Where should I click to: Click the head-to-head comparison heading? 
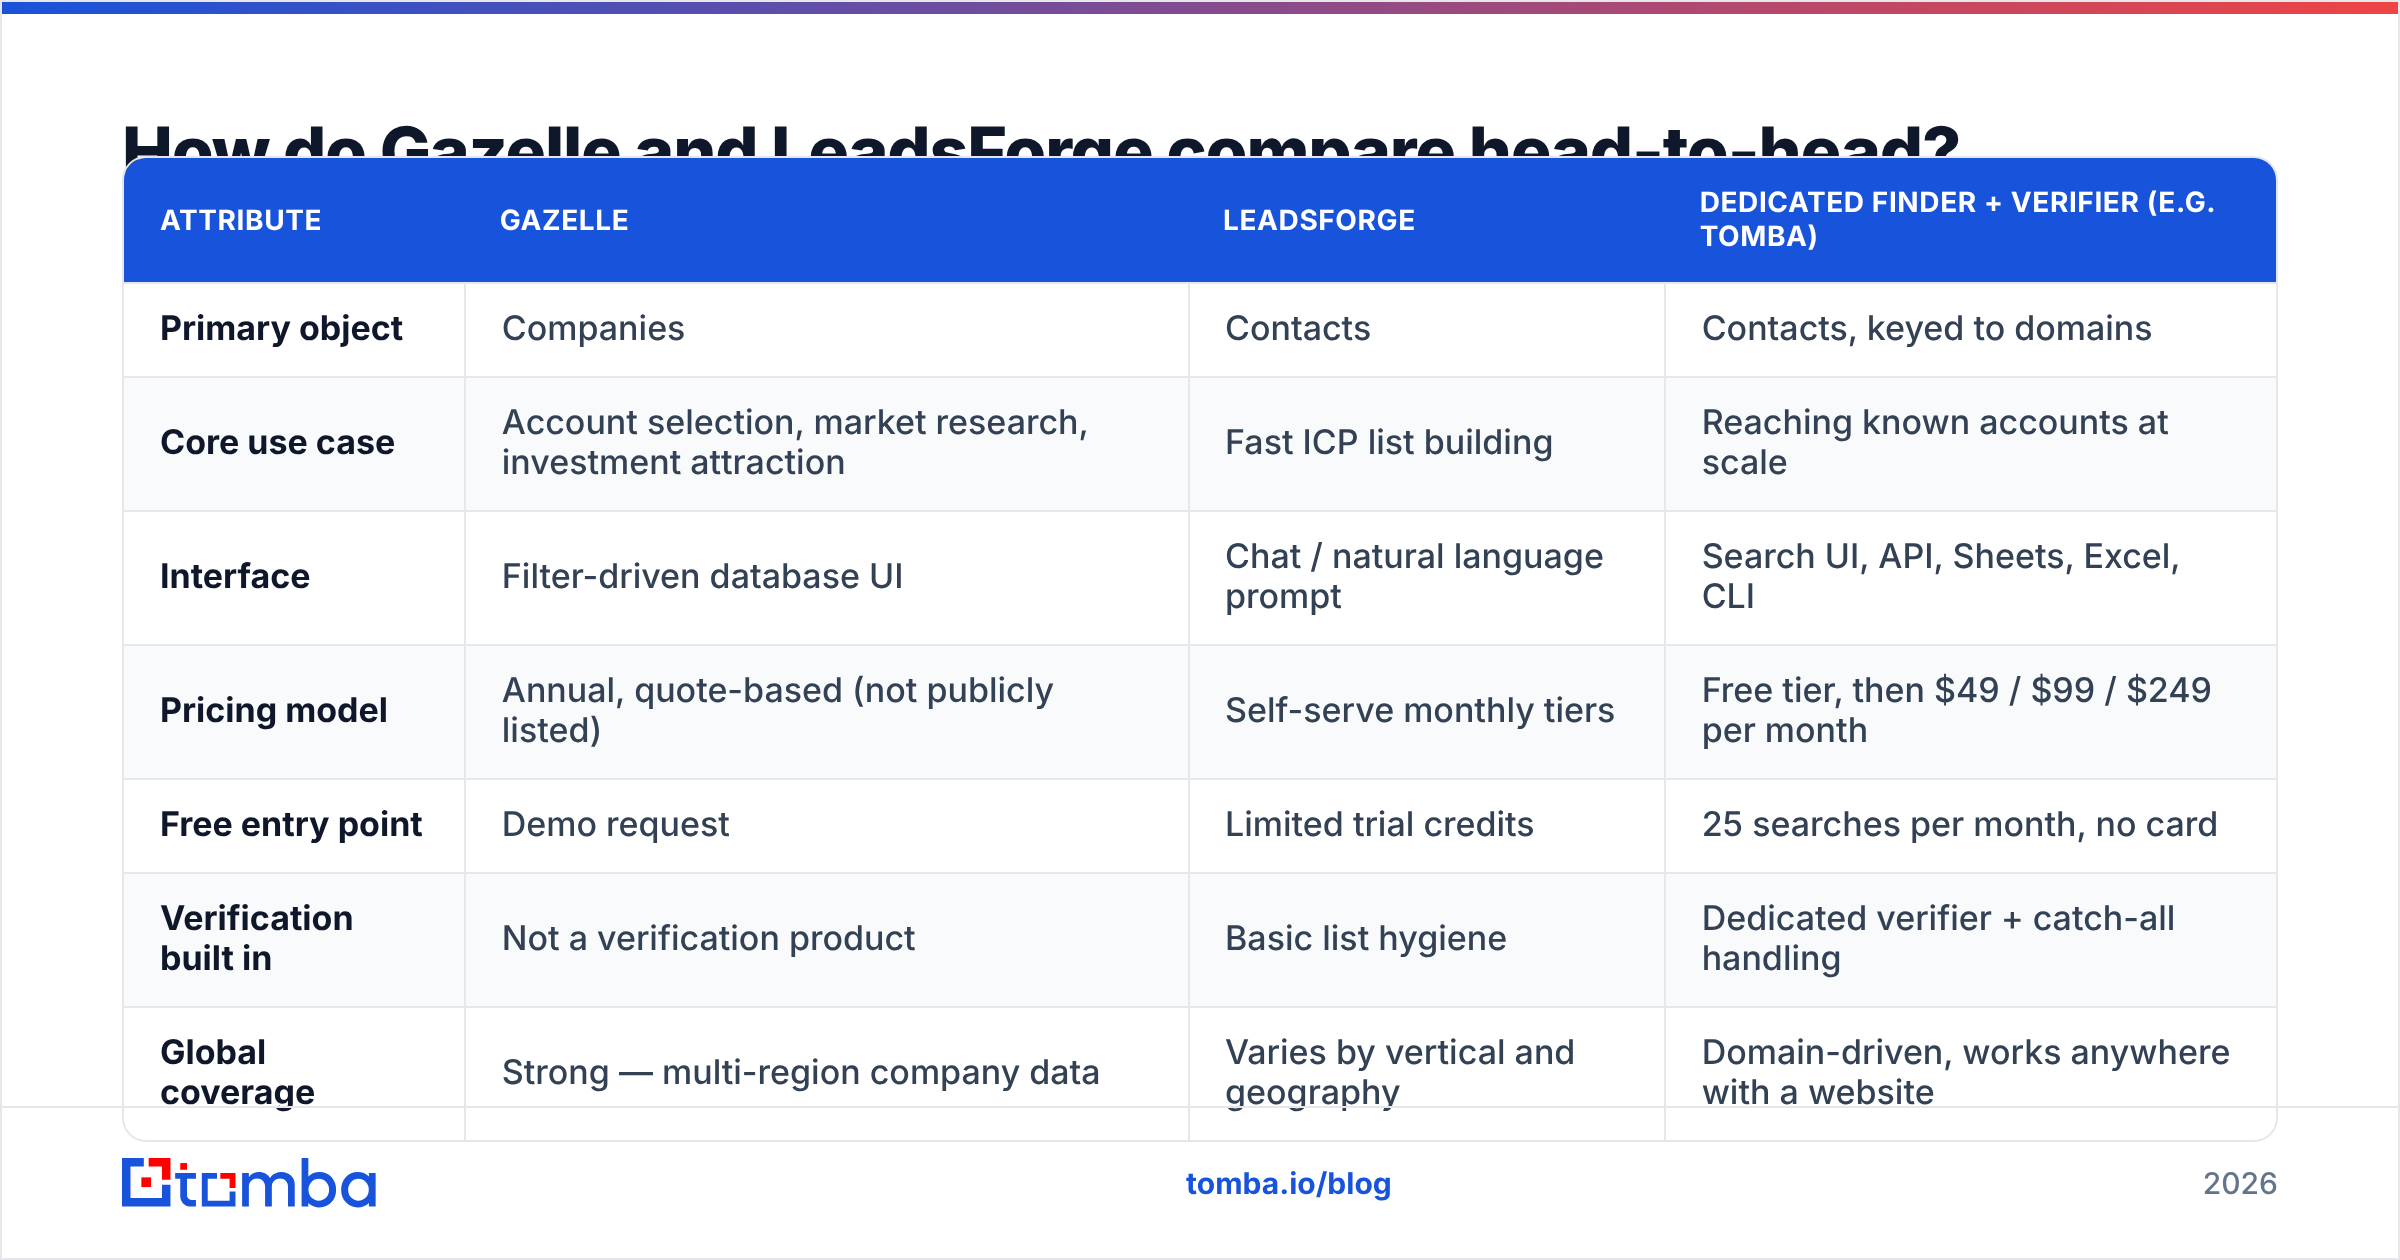pyautogui.click(x=1041, y=140)
